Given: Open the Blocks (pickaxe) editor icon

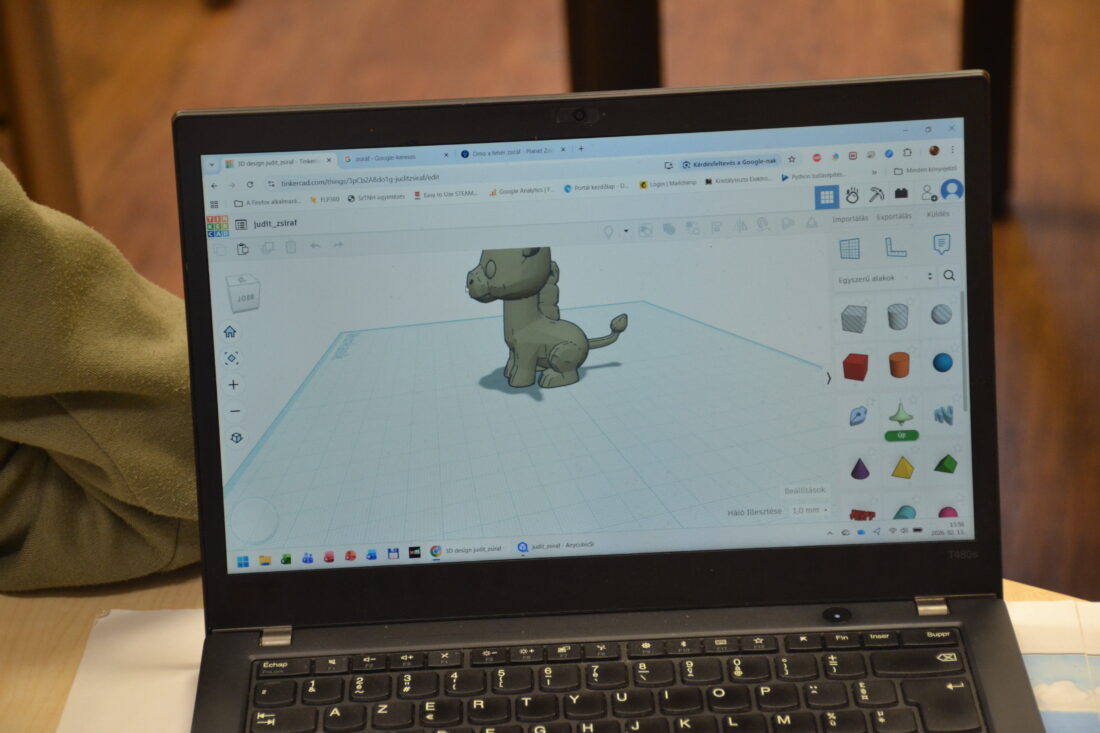Looking at the screenshot, I should coord(876,195).
